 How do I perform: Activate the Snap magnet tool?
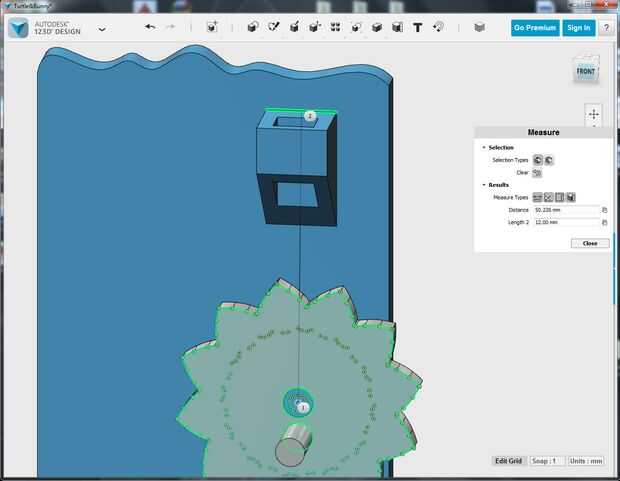point(439,27)
